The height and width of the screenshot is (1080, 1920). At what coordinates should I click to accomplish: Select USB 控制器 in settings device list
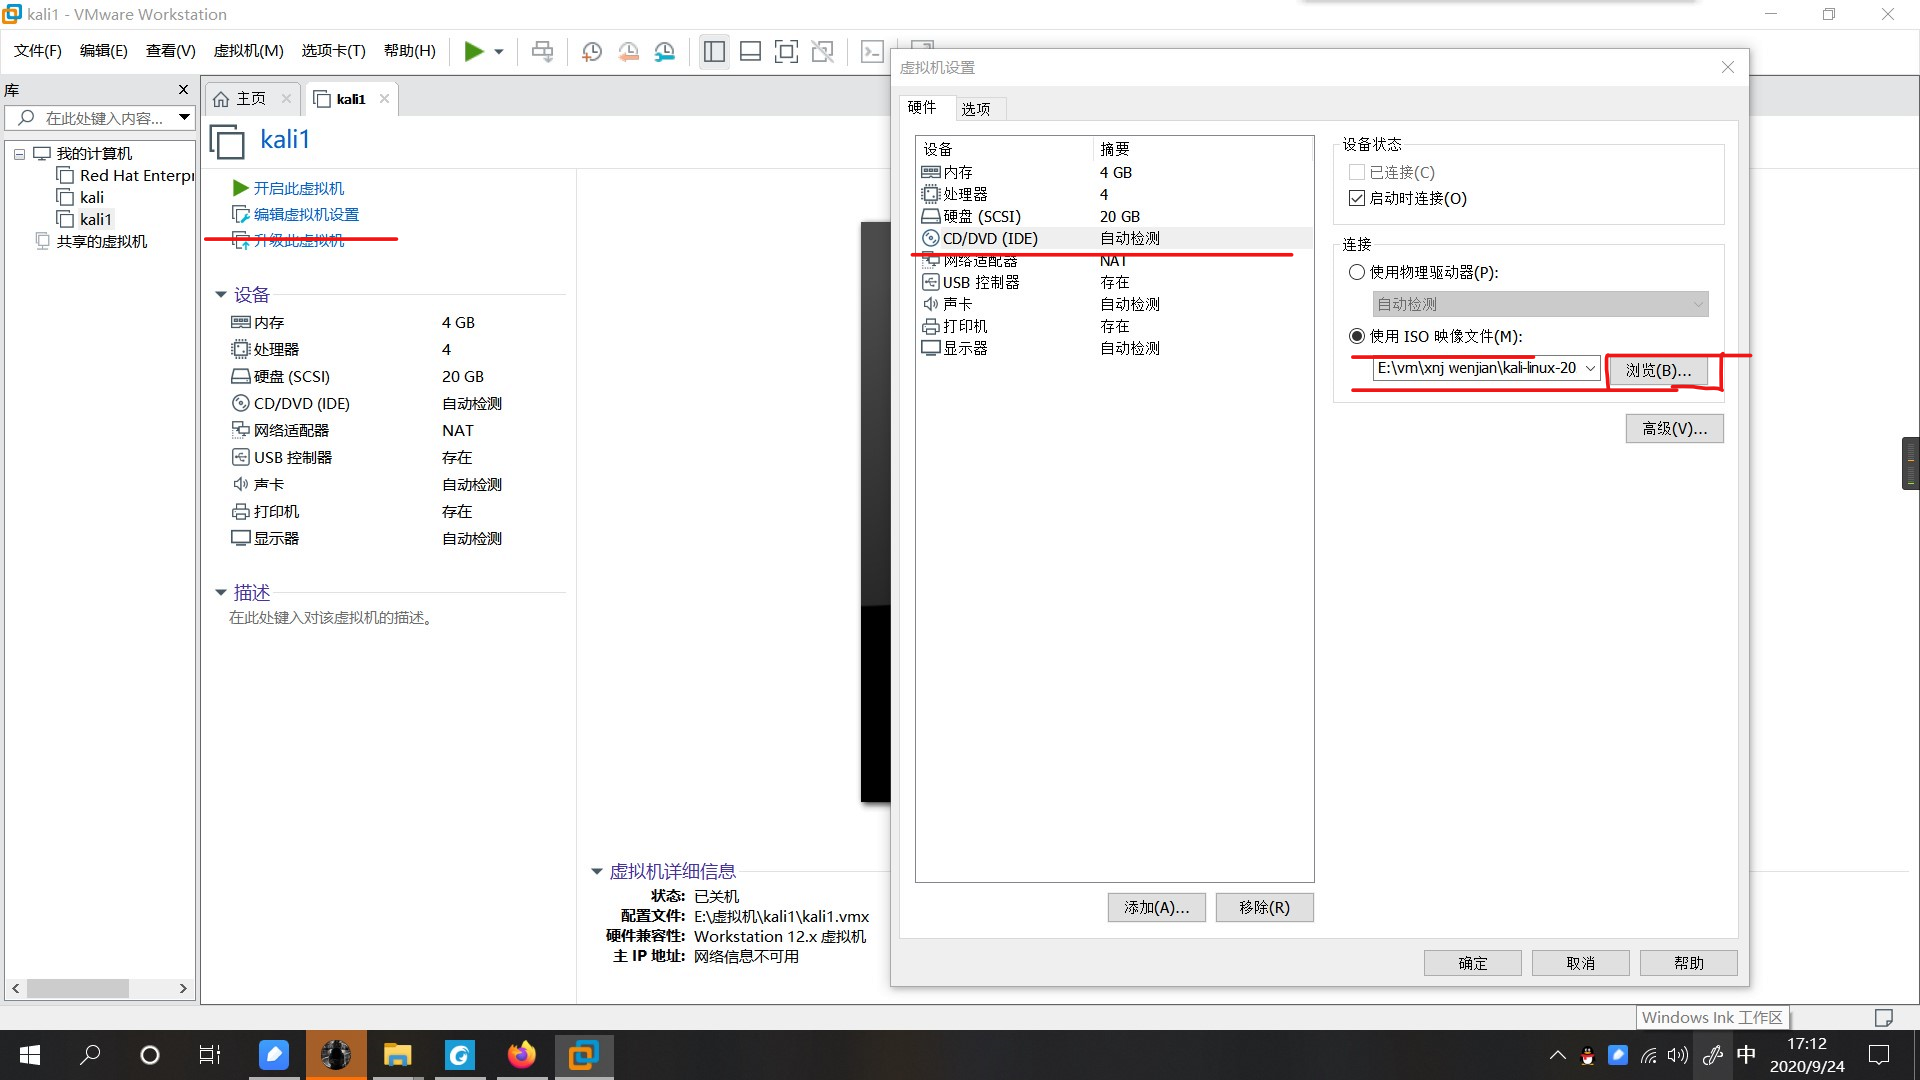tap(1114, 283)
